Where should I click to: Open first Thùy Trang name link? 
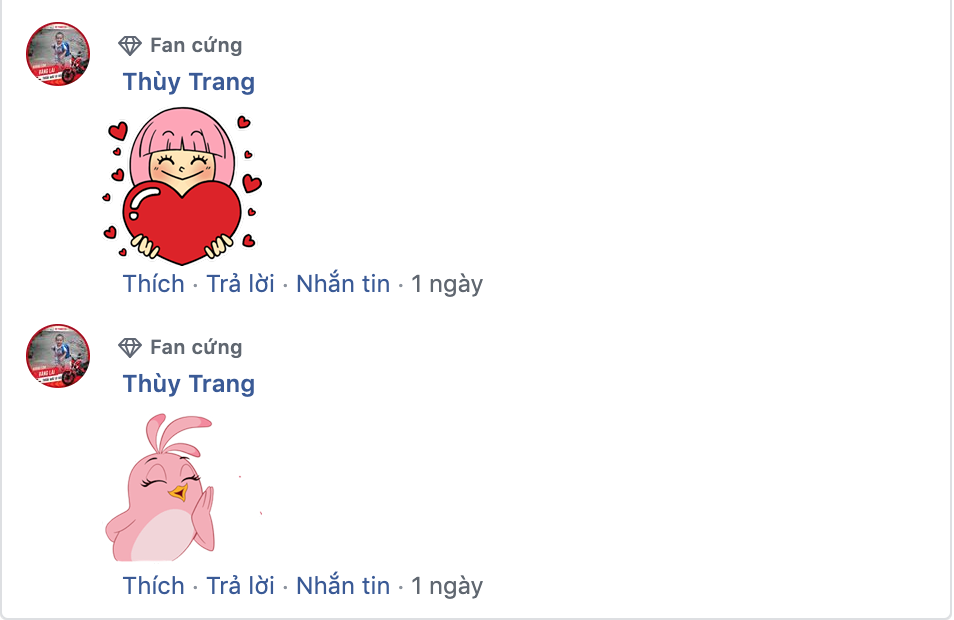click(x=189, y=82)
